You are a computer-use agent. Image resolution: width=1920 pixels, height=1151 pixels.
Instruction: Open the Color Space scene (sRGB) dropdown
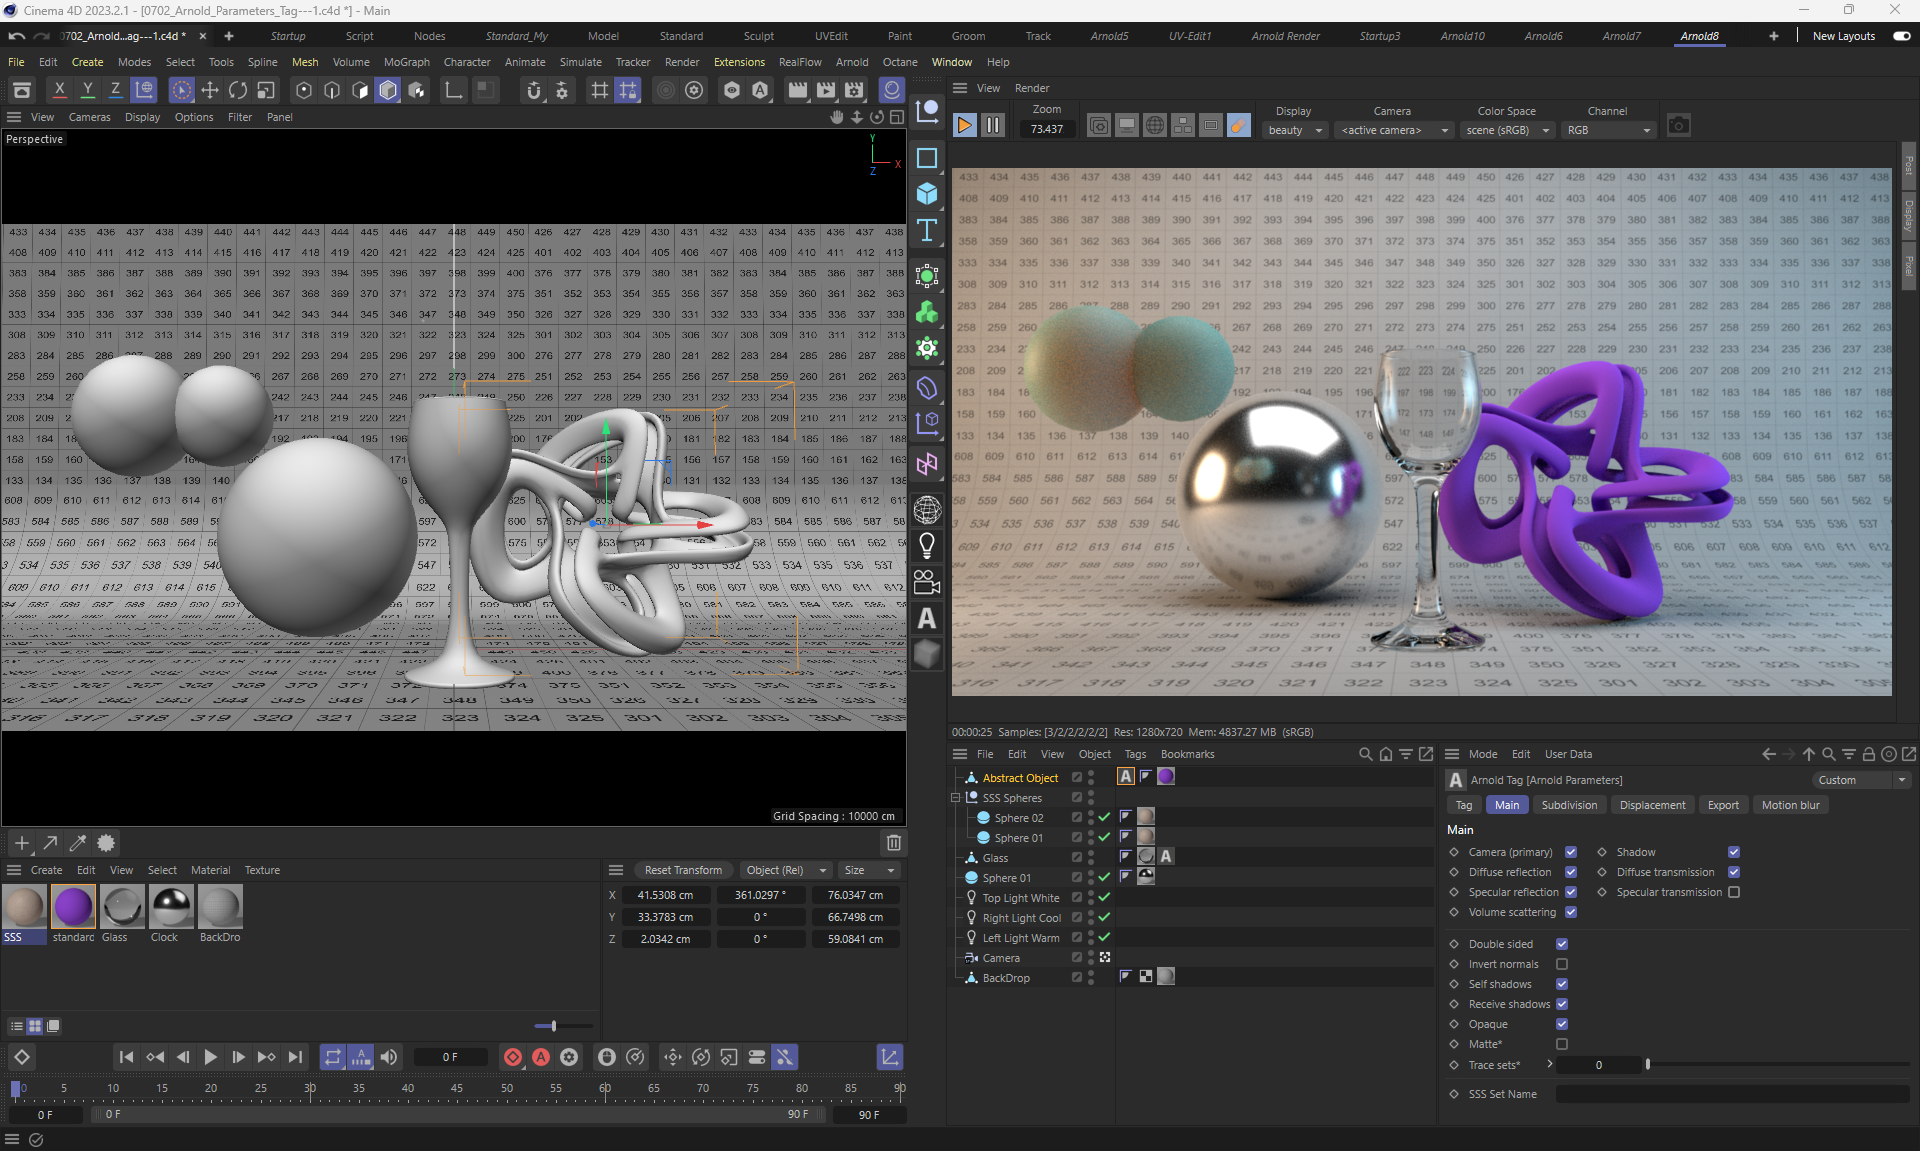1506,130
